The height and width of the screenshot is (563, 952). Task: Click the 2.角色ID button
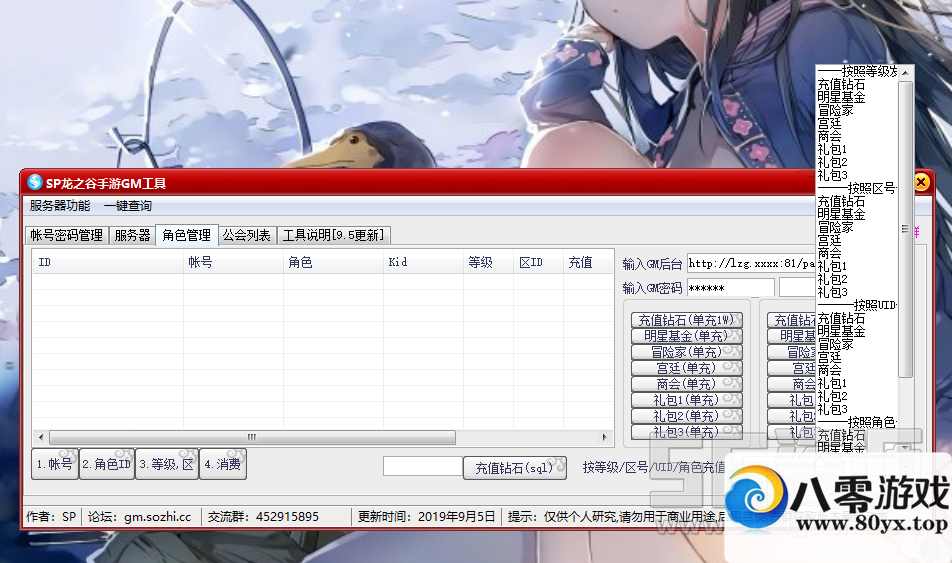107,464
